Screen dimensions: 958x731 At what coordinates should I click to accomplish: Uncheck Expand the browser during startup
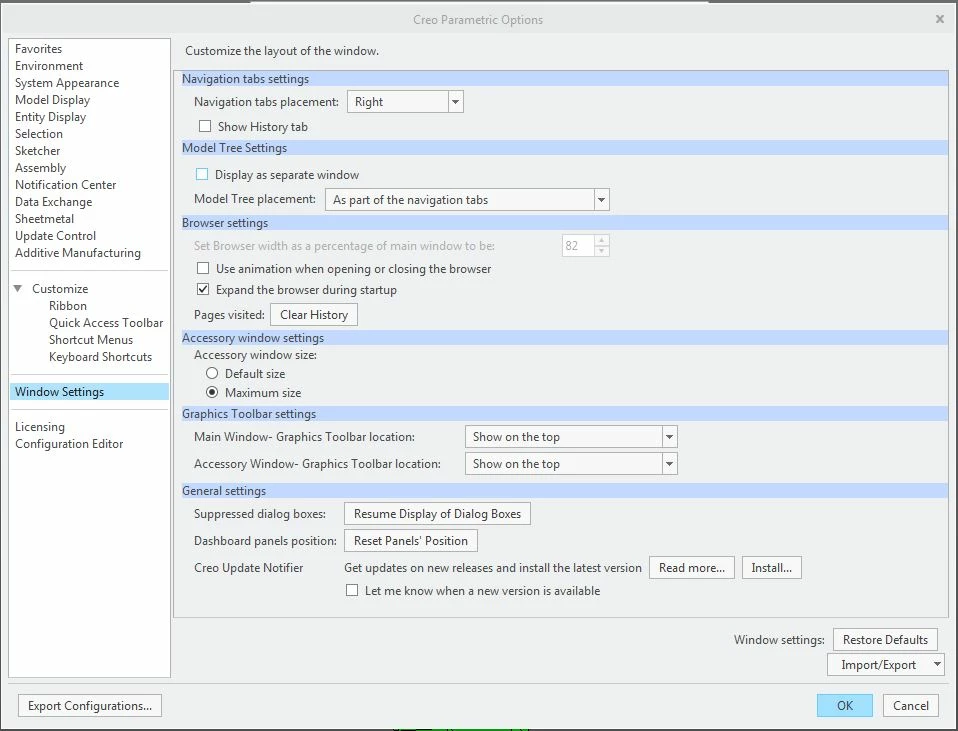203,289
